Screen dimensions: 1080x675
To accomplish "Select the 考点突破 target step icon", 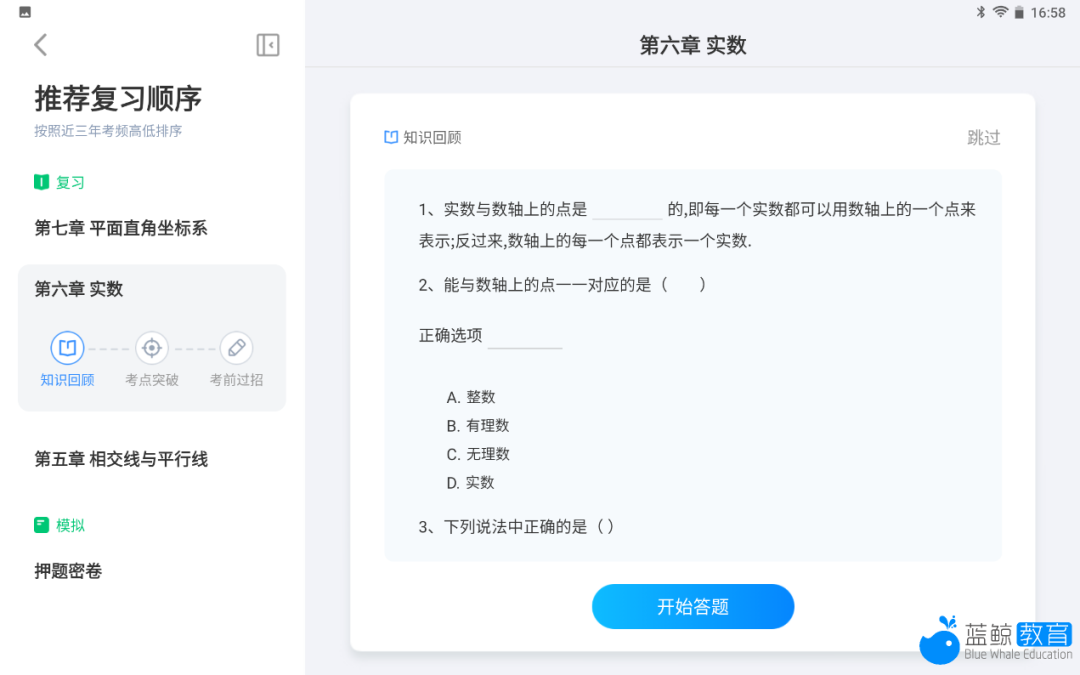I will 152,348.
